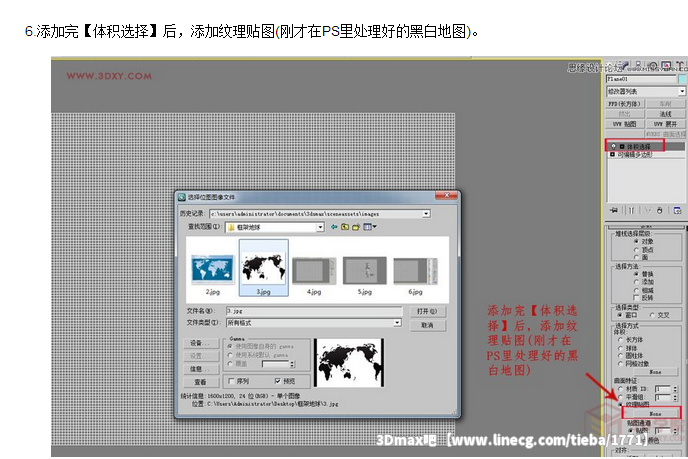
Task: Enable the 反转 checkbox
Action: tap(636, 298)
